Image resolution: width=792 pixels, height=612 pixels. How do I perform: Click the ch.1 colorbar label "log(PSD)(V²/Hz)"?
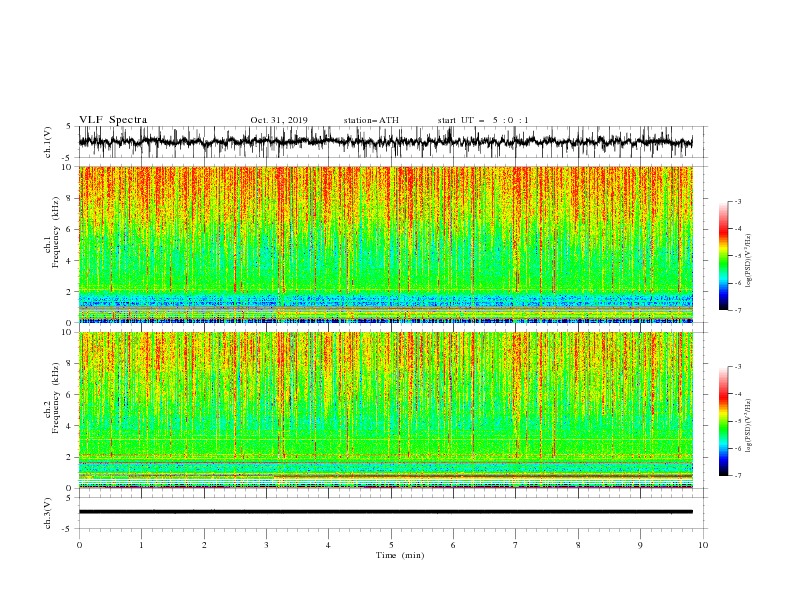[748, 261]
